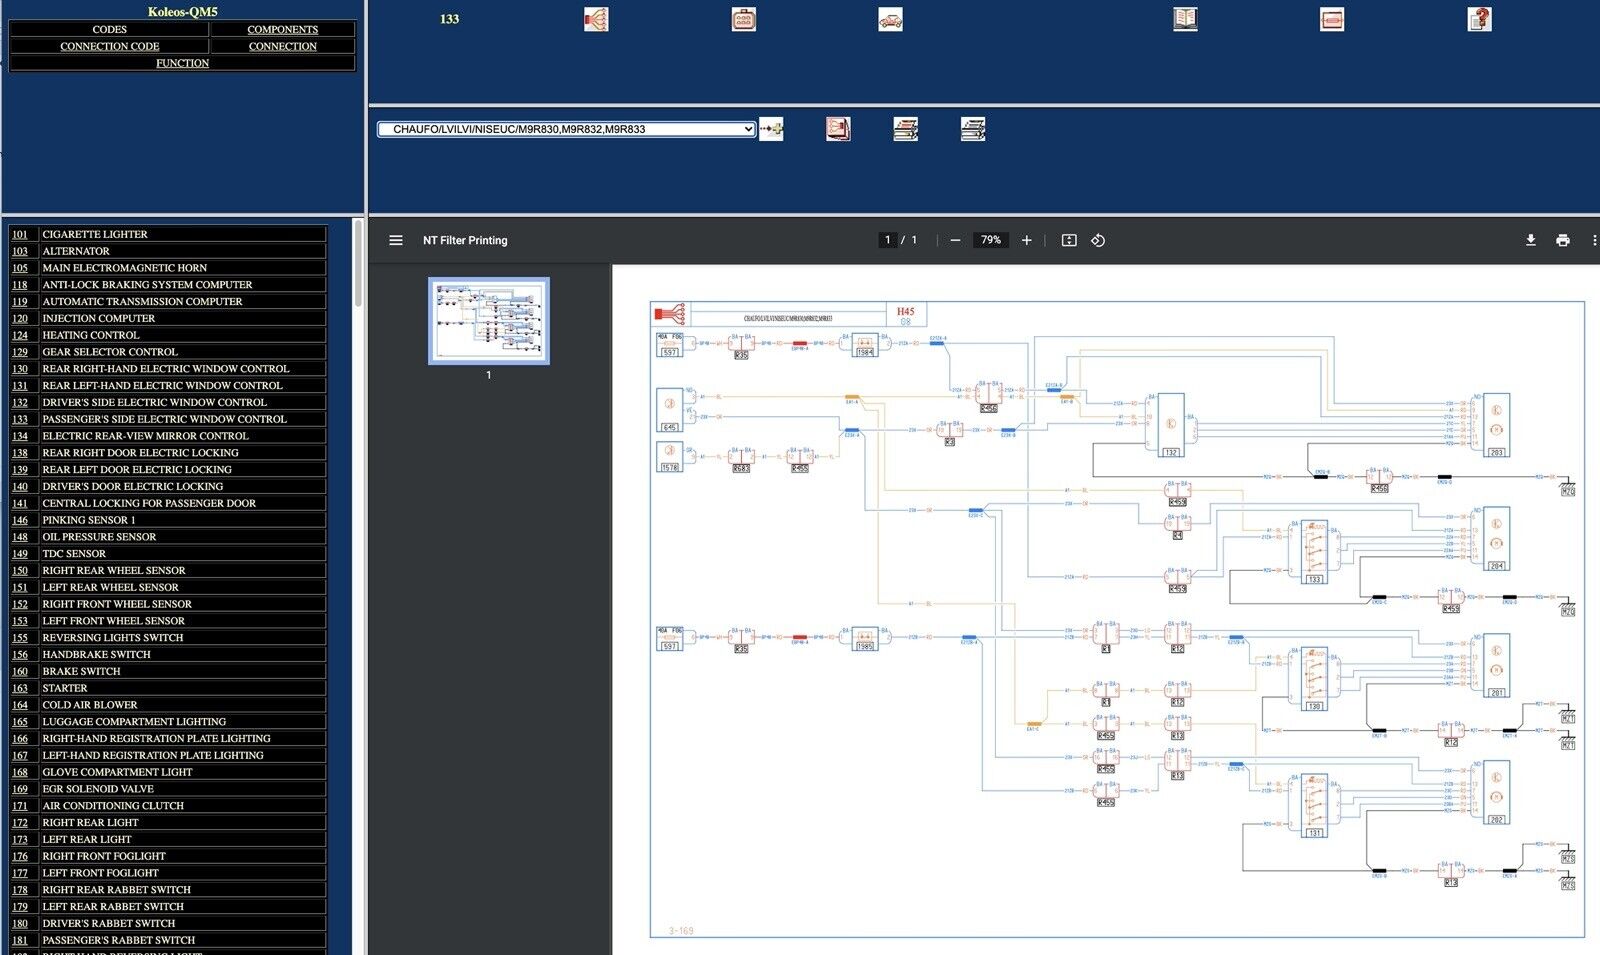
Task: Click the wiring harness icon in top toolbar
Action: tap(596, 19)
